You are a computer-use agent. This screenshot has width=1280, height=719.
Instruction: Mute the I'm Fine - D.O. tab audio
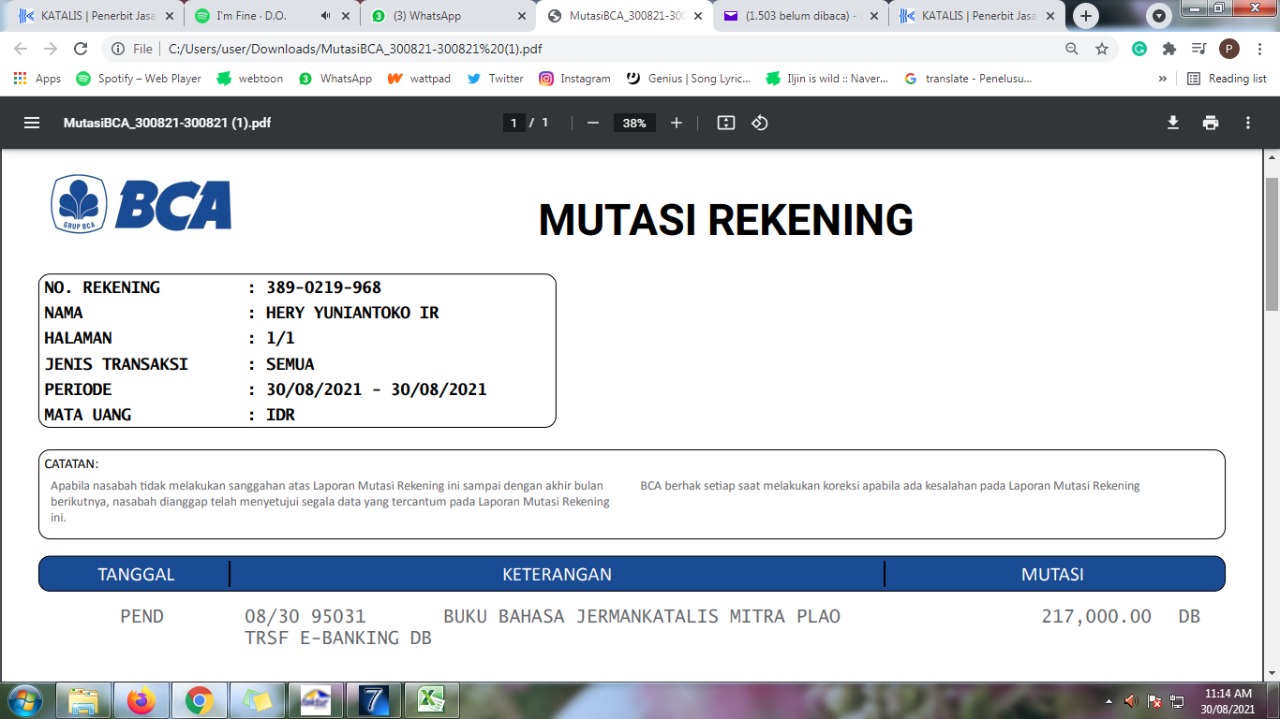(326, 16)
